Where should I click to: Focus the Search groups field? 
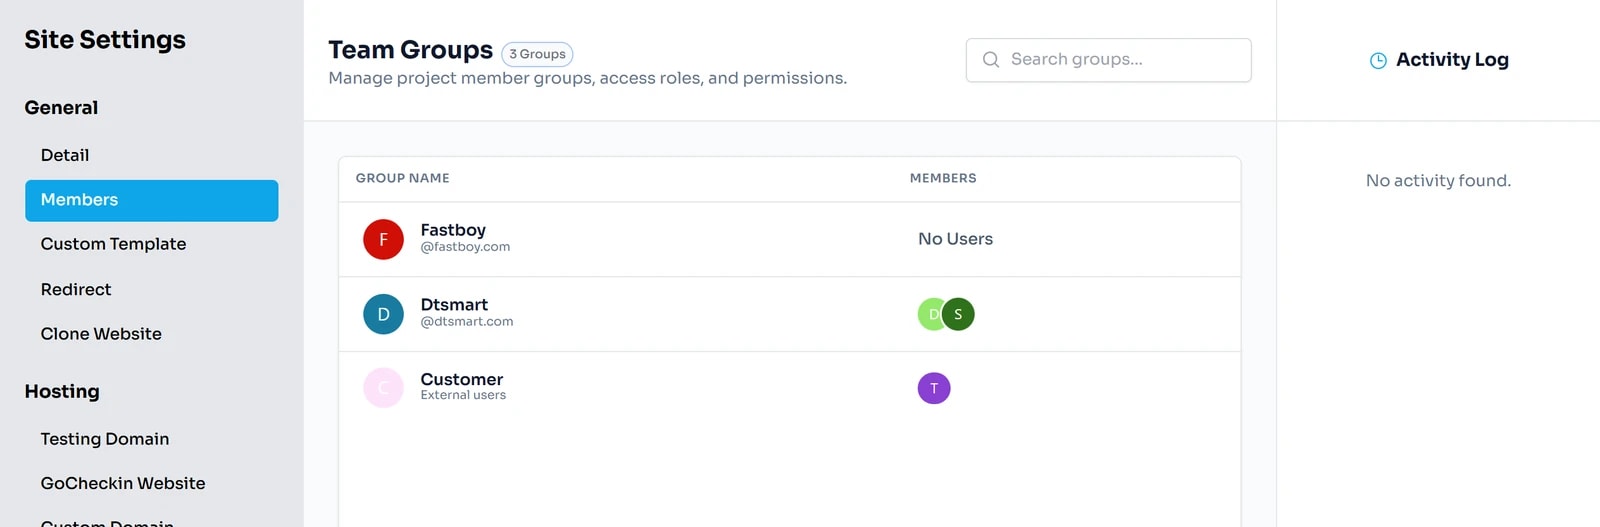tap(1108, 60)
